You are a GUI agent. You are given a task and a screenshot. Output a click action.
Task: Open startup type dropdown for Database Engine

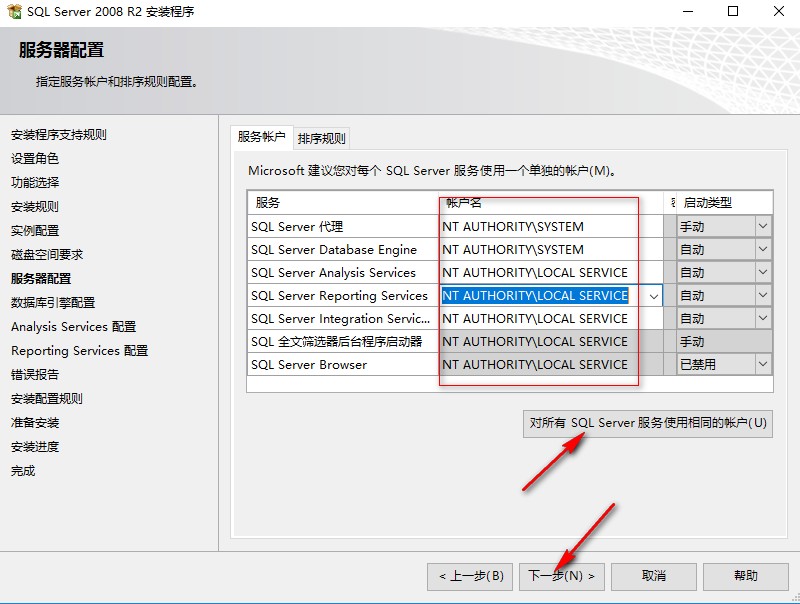point(763,249)
